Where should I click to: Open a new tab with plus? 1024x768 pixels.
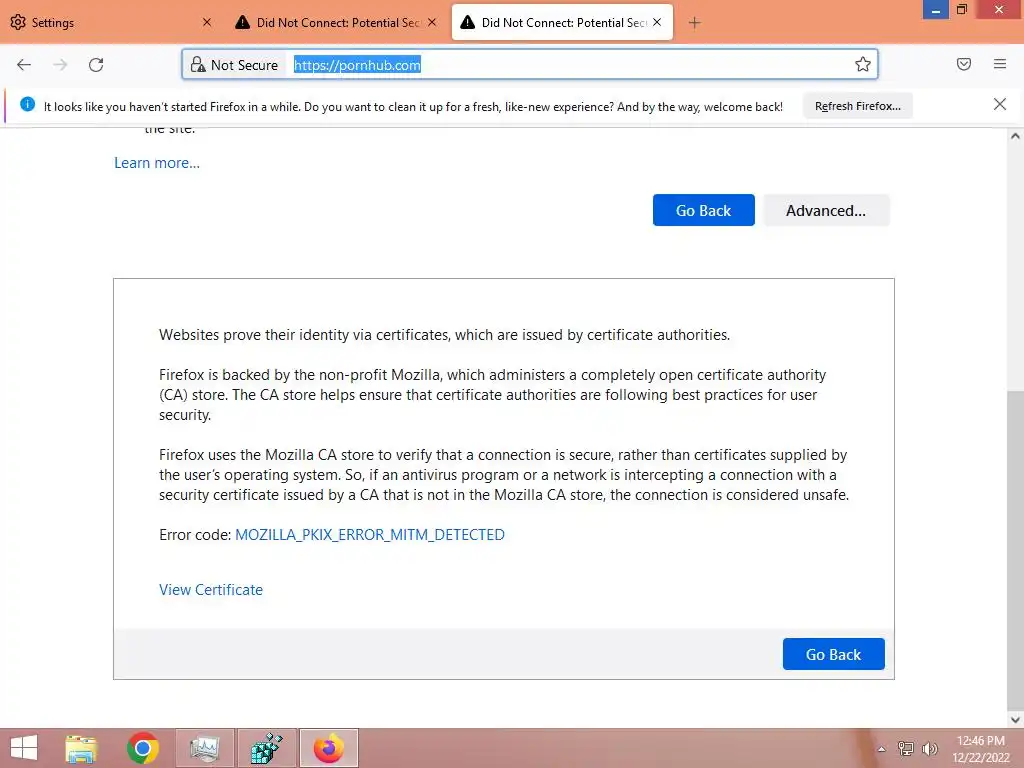coord(694,23)
